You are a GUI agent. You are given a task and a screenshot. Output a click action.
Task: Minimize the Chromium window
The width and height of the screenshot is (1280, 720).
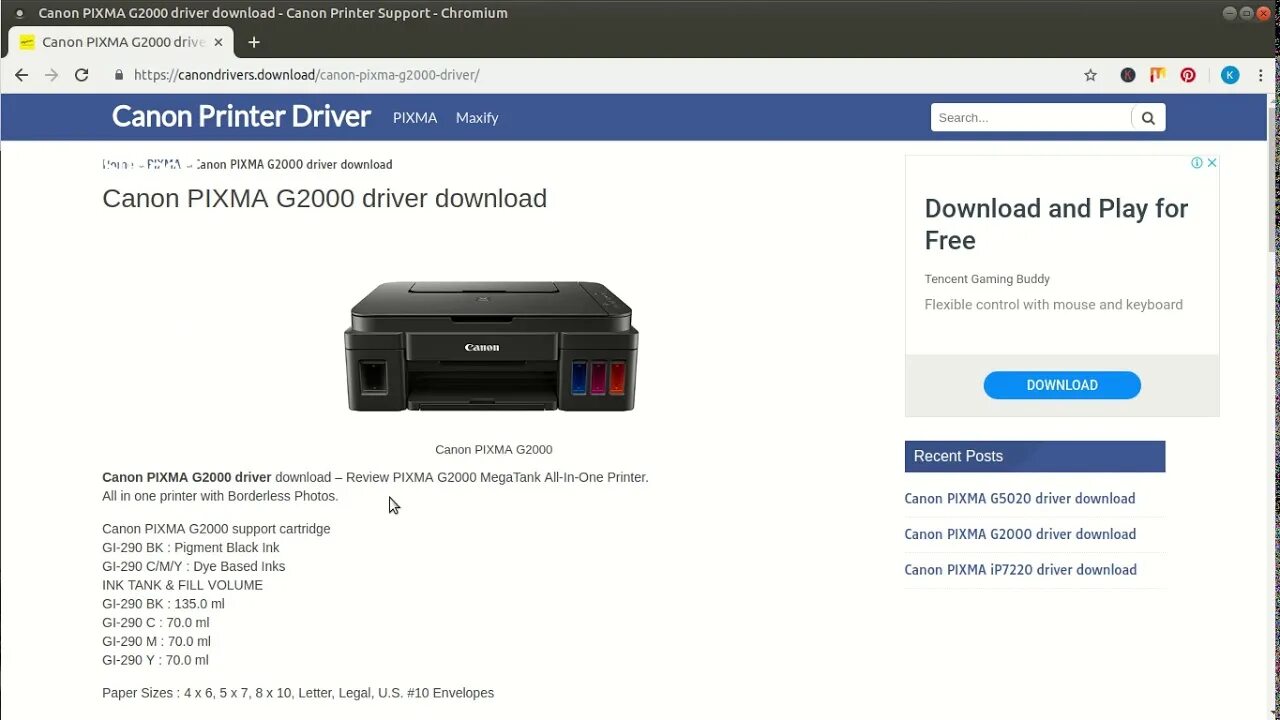(x=1230, y=13)
